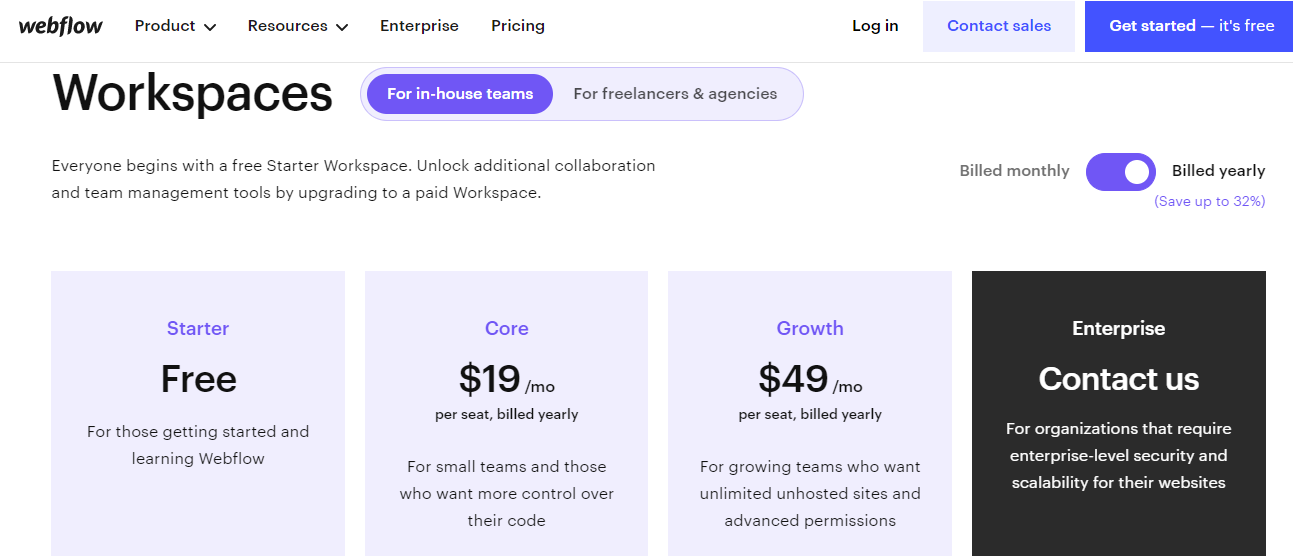This screenshot has width=1293, height=556.
Task: Choose the Billed yearly label
Action: (x=1218, y=171)
